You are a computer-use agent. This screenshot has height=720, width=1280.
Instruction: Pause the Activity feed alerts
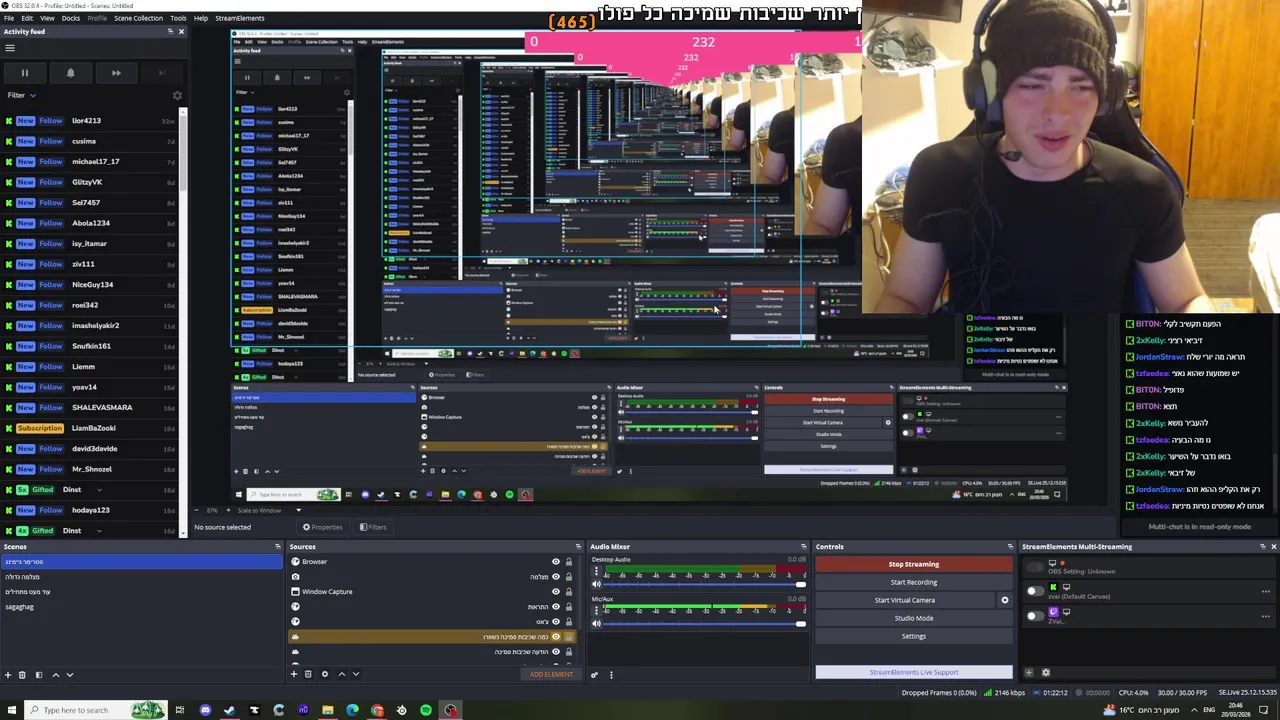[25, 73]
